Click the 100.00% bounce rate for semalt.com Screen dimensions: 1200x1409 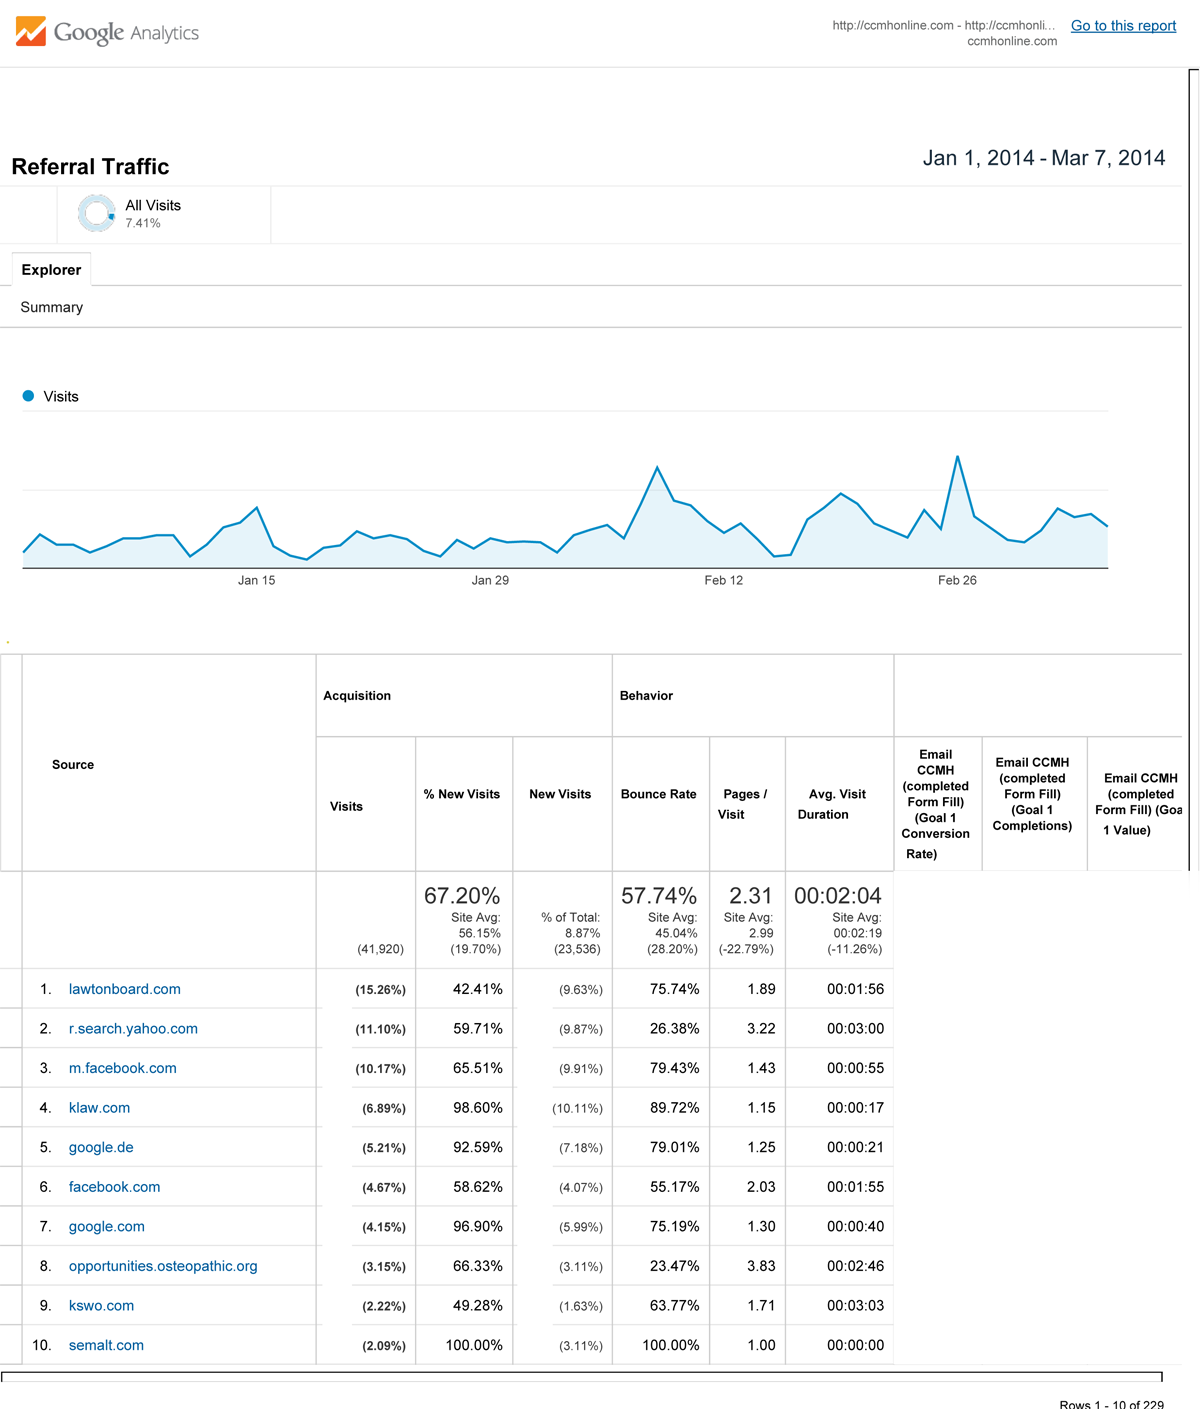pyautogui.click(x=670, y=1345)
